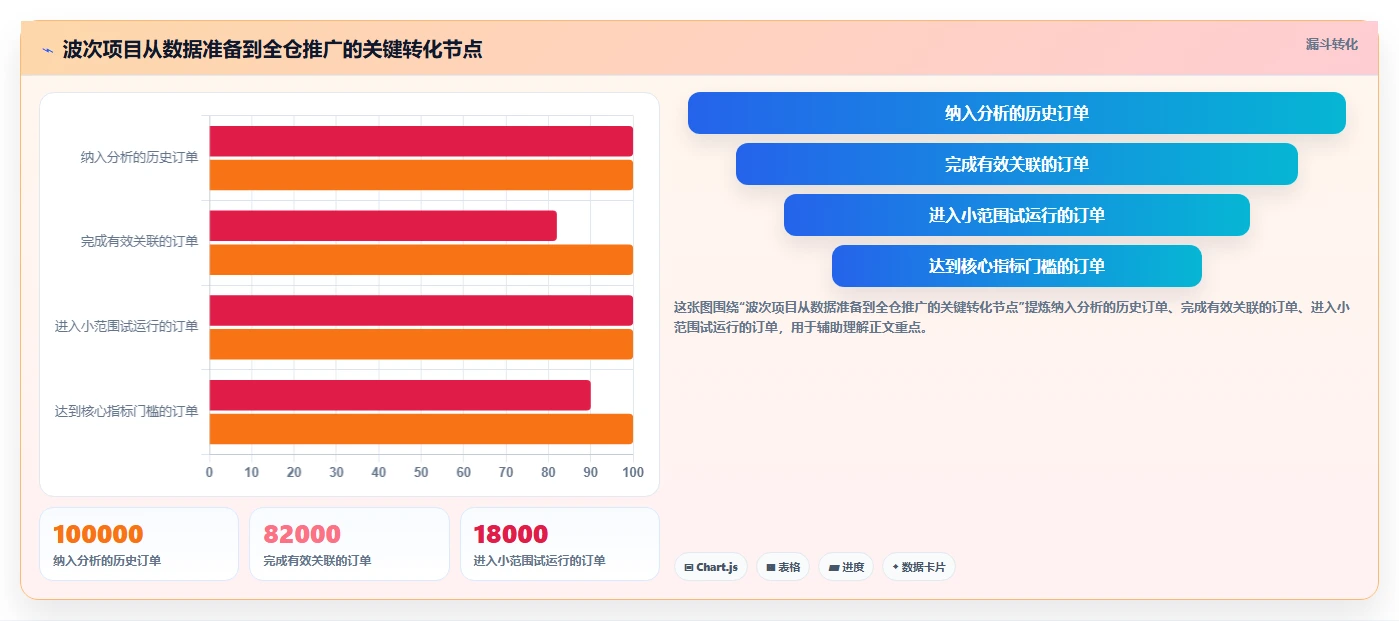Click the red bar for 完成有效关联的订单
Image resolution: width=1399 pixels, height=621 pixels.
[383, 226]
